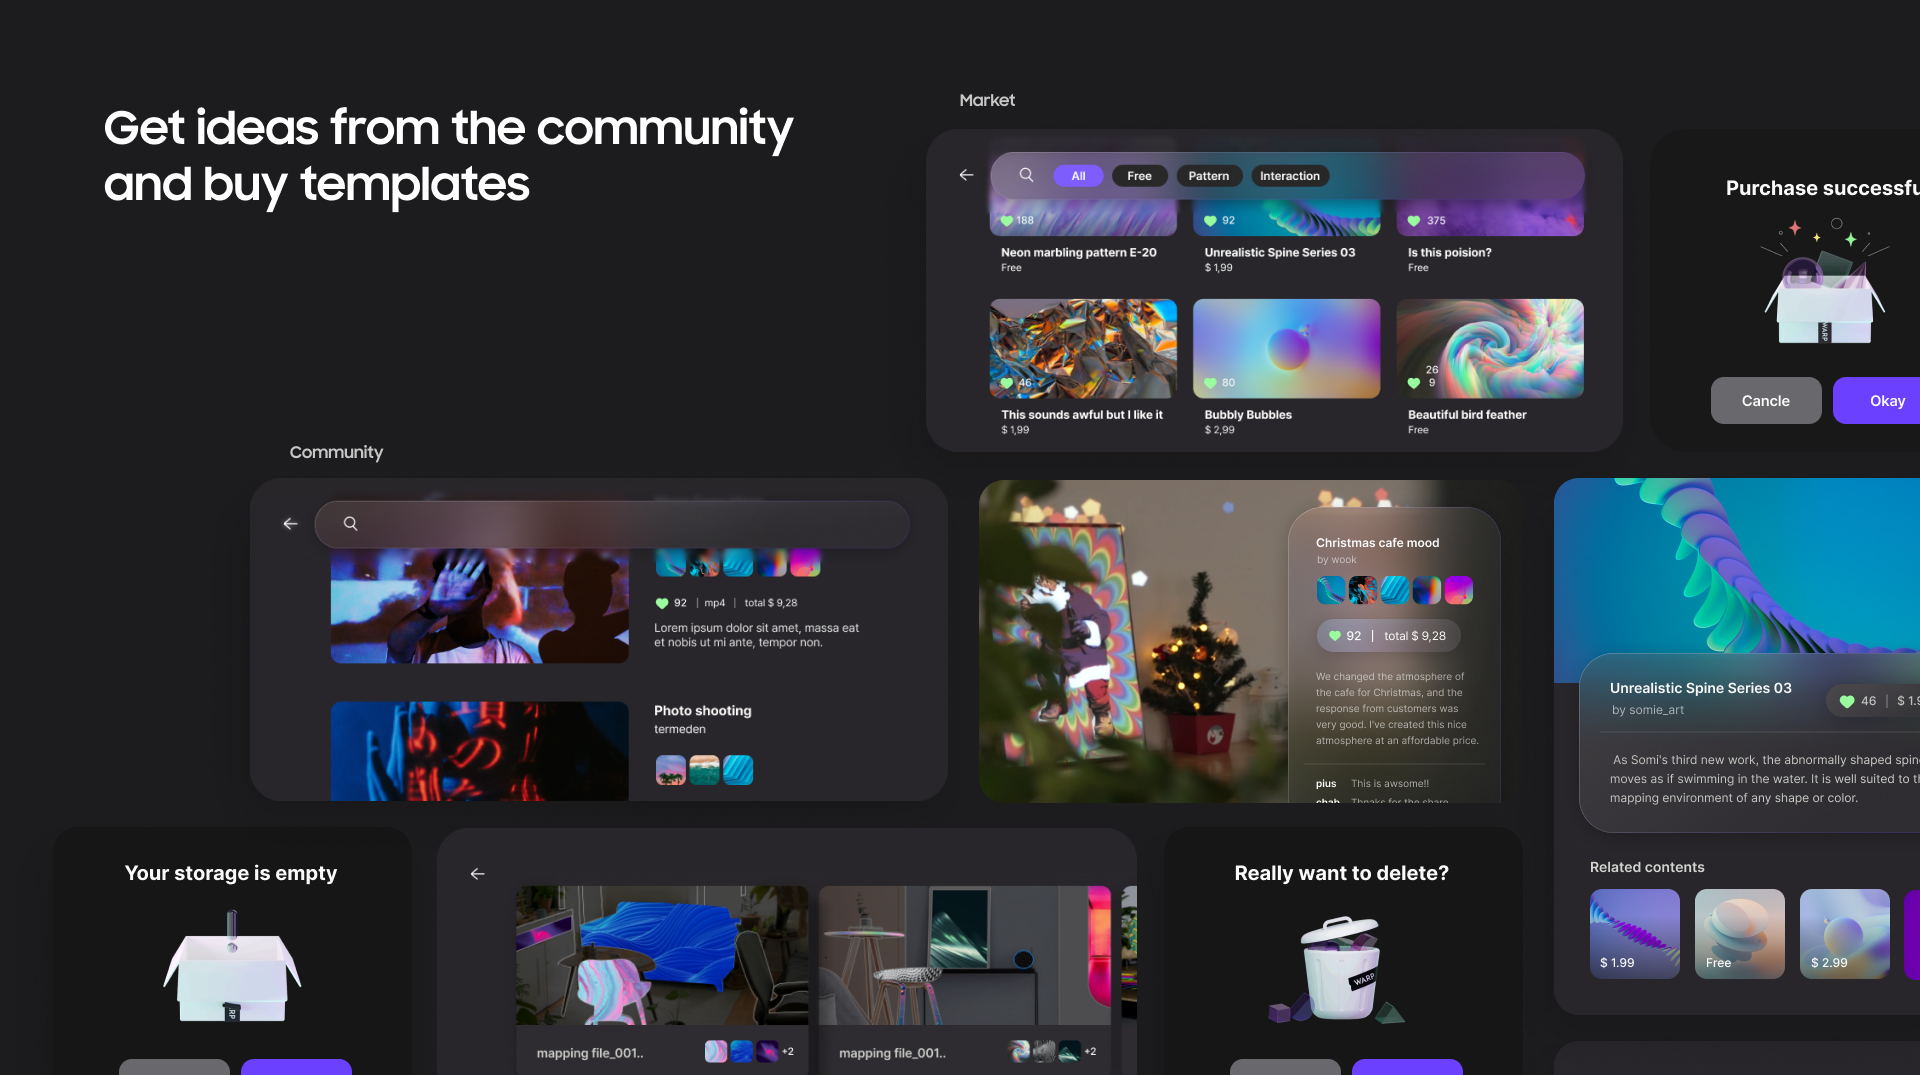Click the heart on the Bubbly Bubbles card
This screenshot has width=1920, height=1075.
coord(1211,382)
